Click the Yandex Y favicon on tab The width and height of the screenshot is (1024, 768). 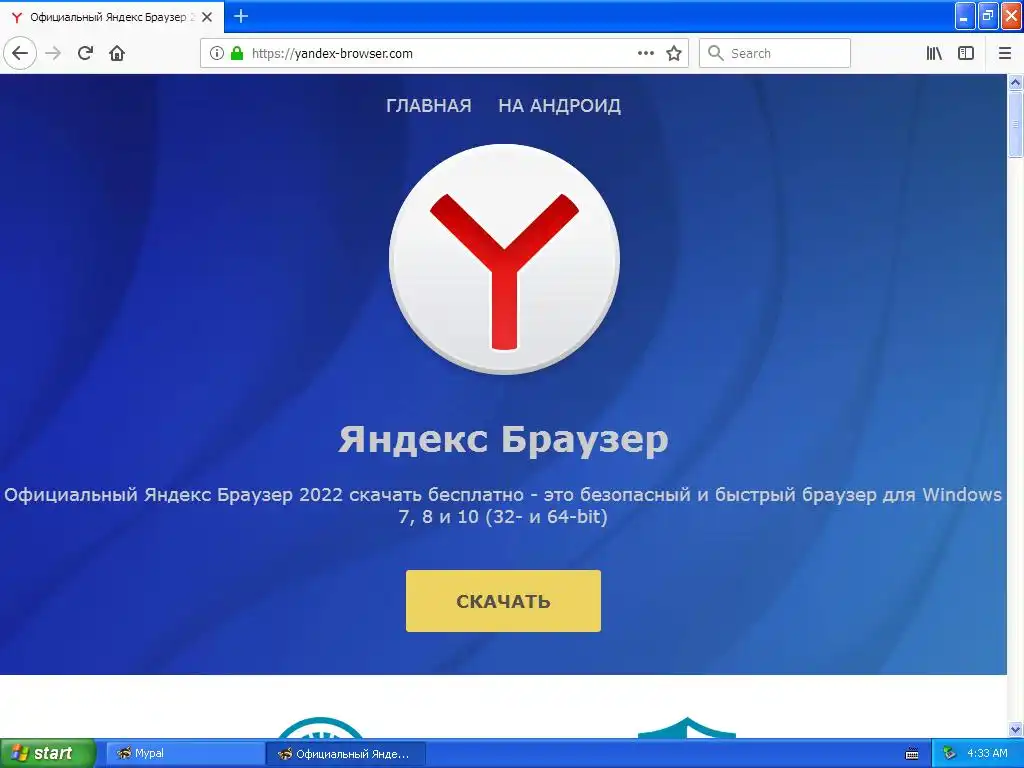coord(17,17)
